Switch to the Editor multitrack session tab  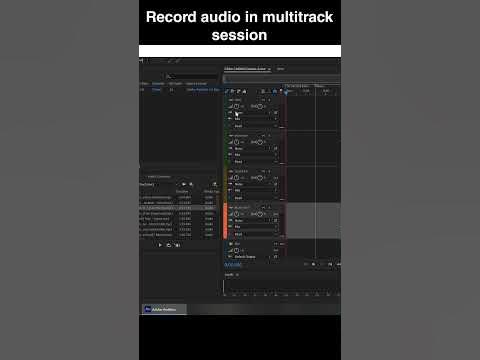point(247,69)
